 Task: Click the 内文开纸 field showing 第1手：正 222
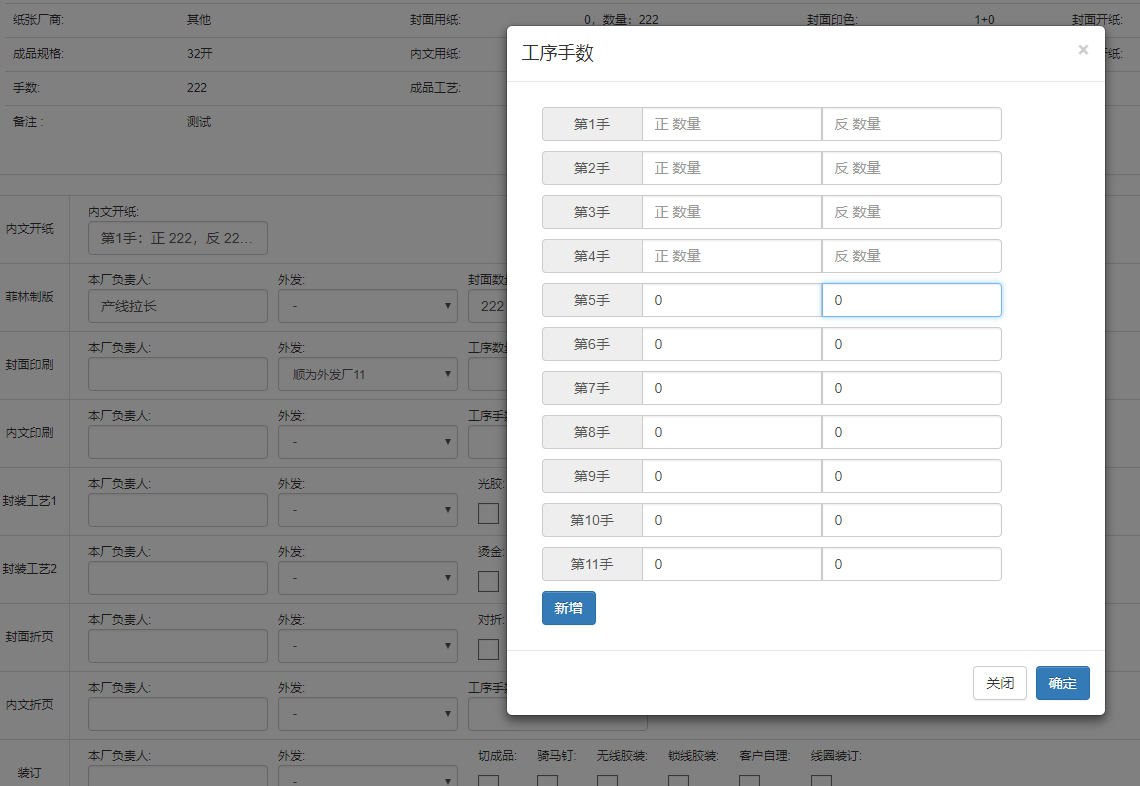coord(178,238)
